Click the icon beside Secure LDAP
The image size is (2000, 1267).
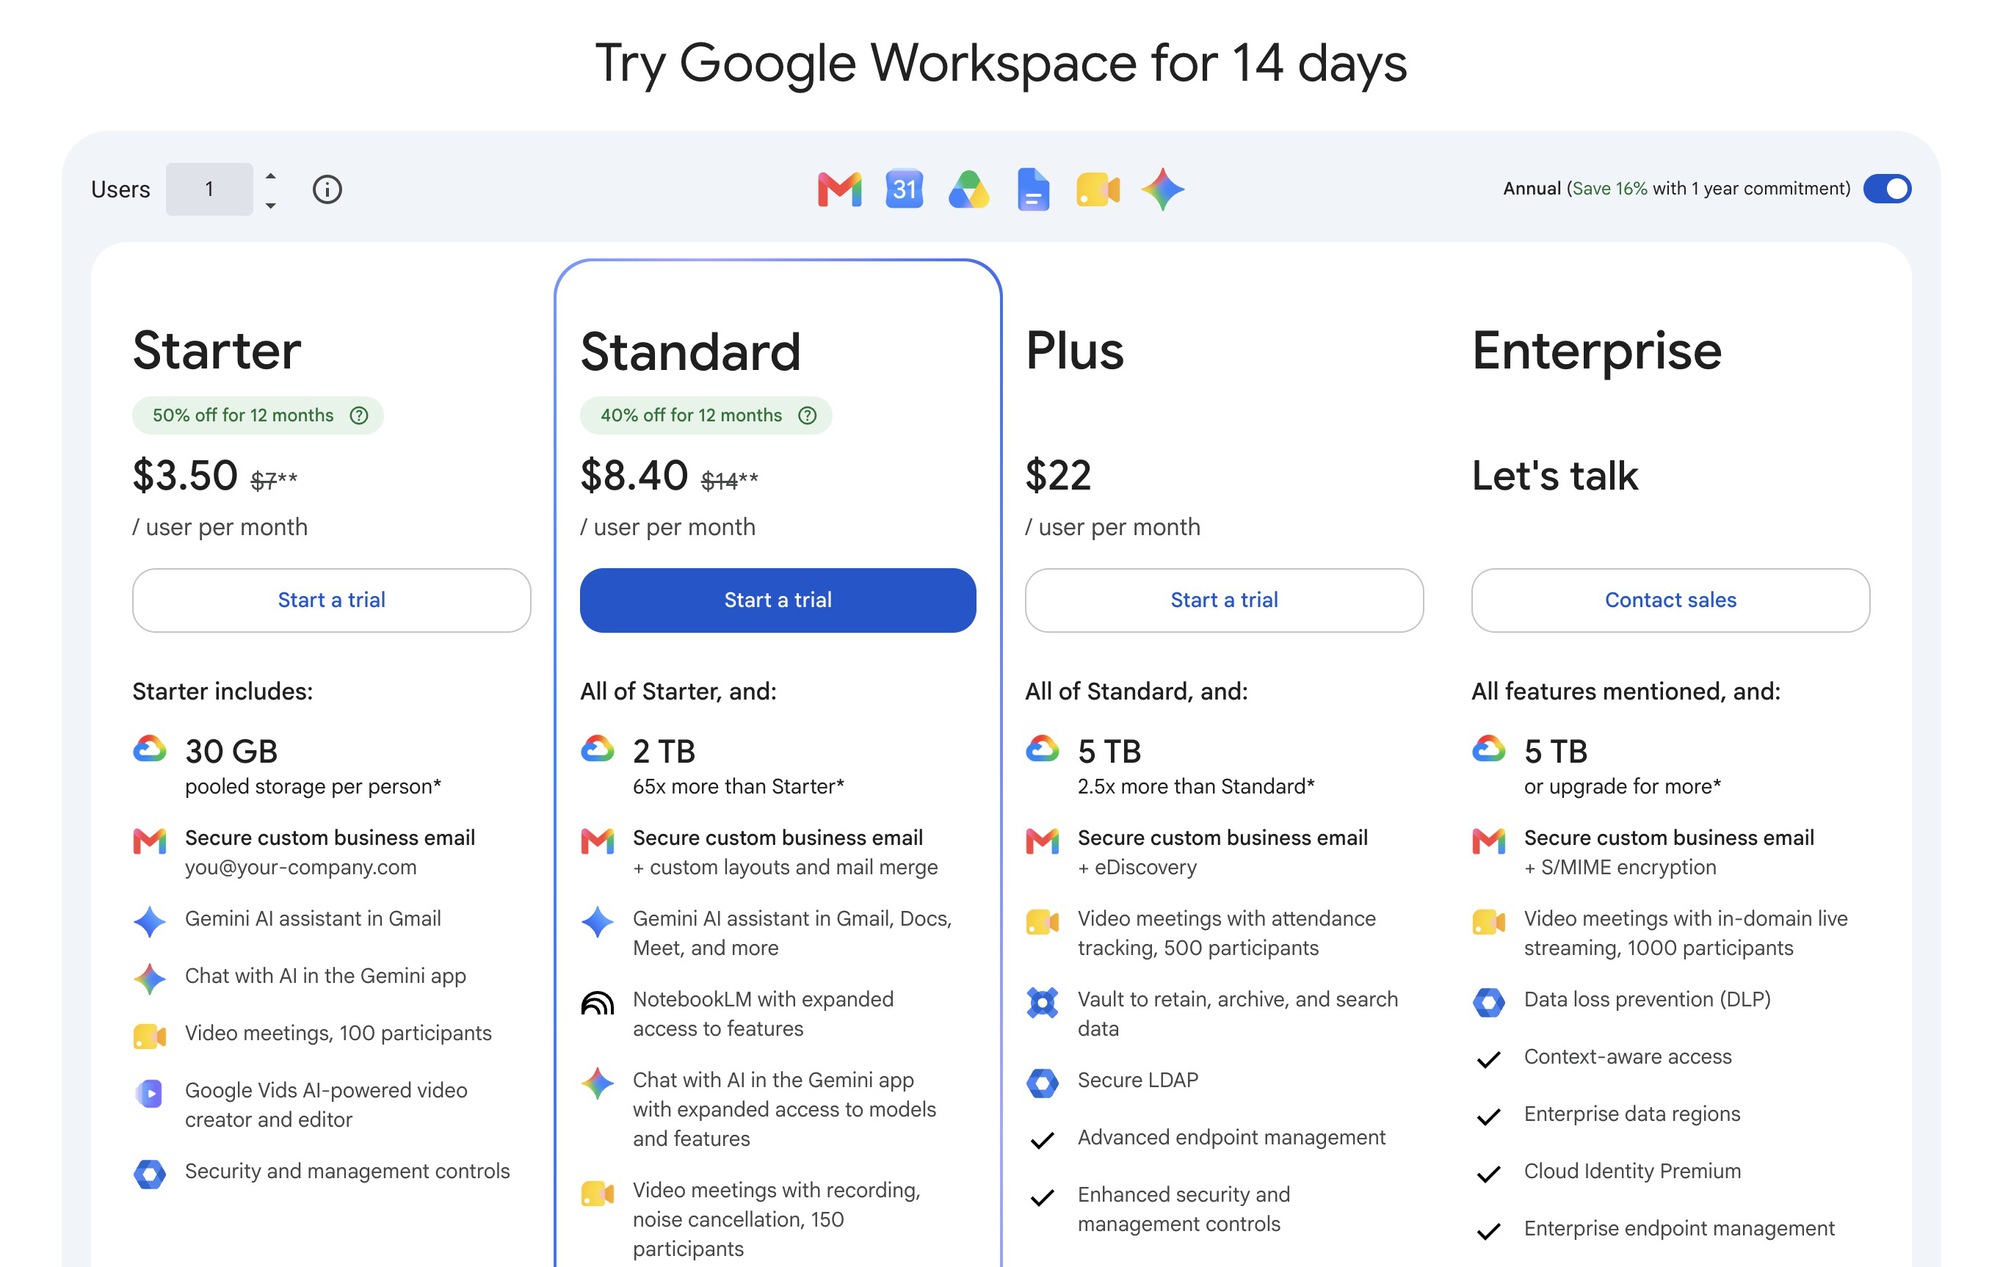[1042, 1083]
